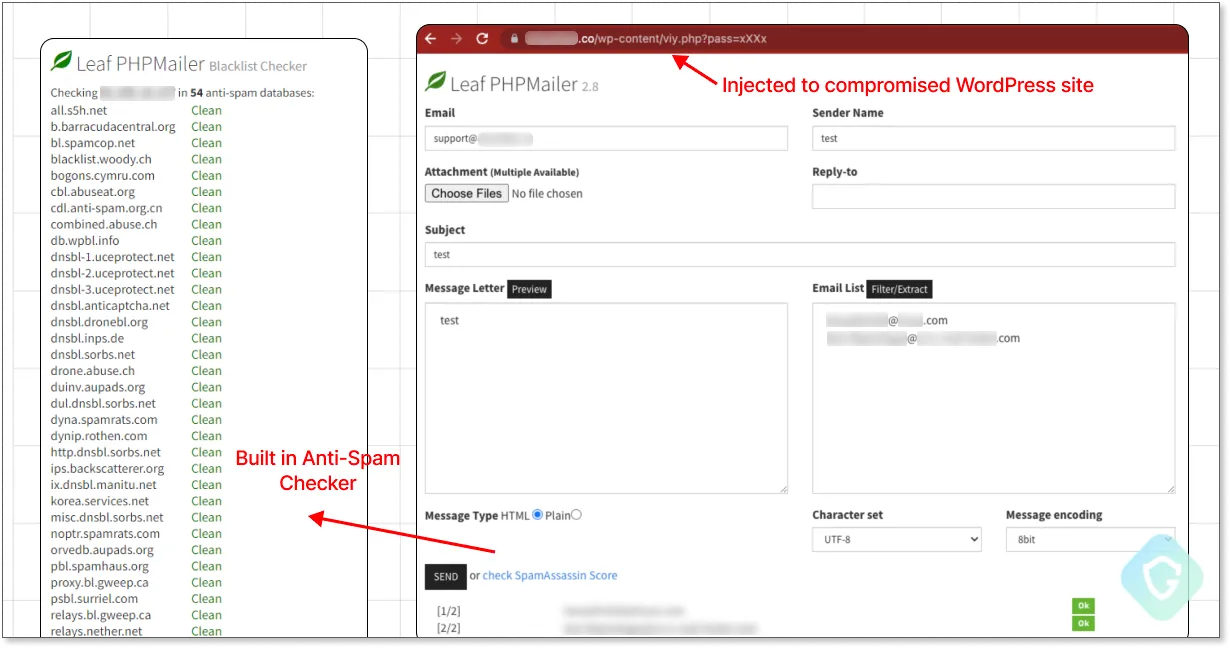
Task: Click the drone.abuse.ch entry
Action: coord(93,371)
